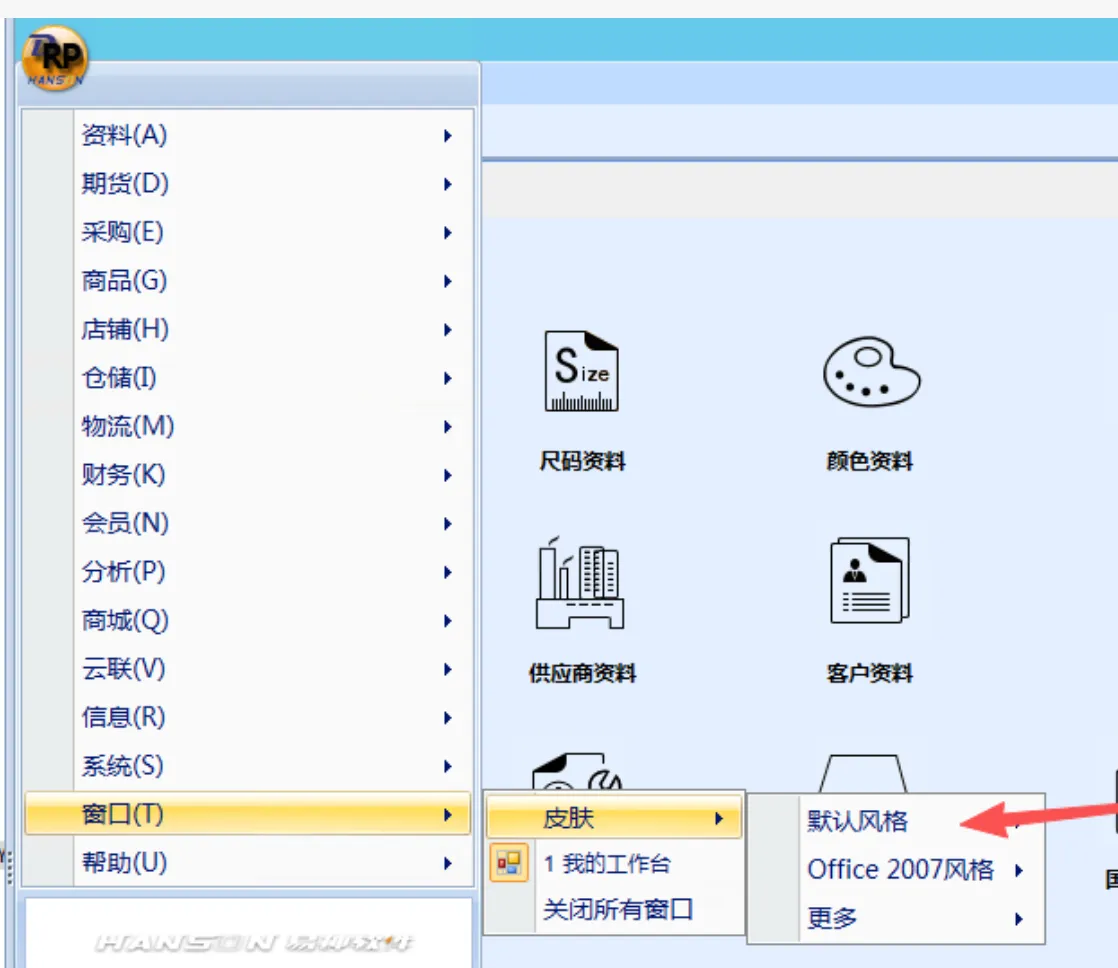Viewport: 1118px width, 968px height.
Task: Select 默认风格 skin option
Action: point(857,821)
